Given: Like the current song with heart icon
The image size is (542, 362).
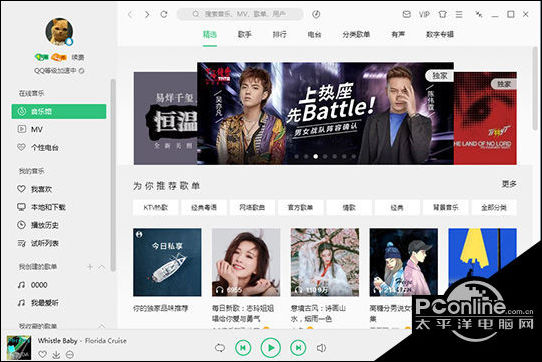Looking at the screenshot, I should (42, 354).
